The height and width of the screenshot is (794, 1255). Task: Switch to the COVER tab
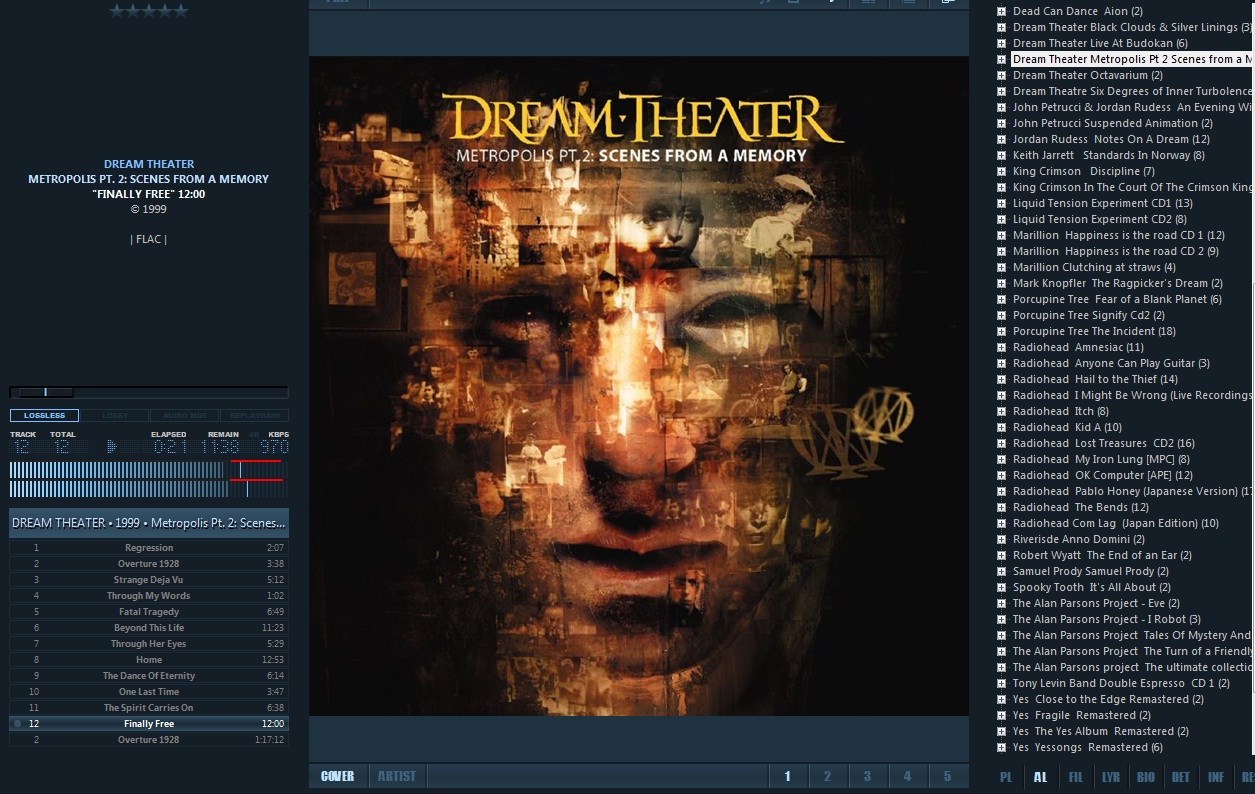(x=338, y=776)
